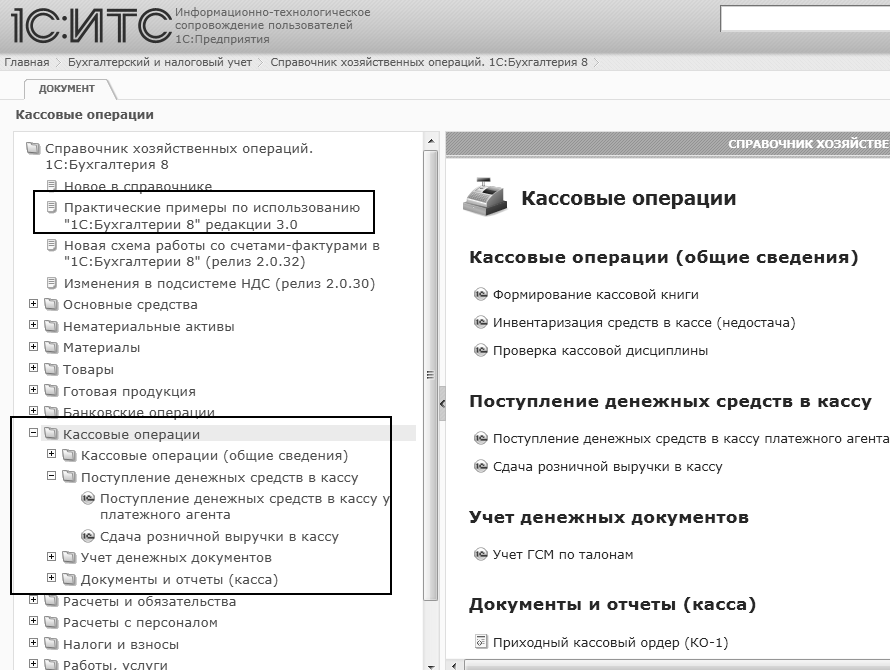Open Проверка кассовой дисциплины link

tap(600, 350)
